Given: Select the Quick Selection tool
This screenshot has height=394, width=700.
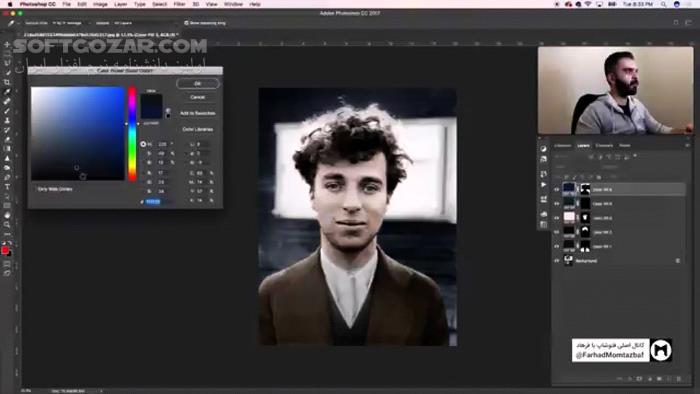Looking at the screenshot, I should point(7,72).
